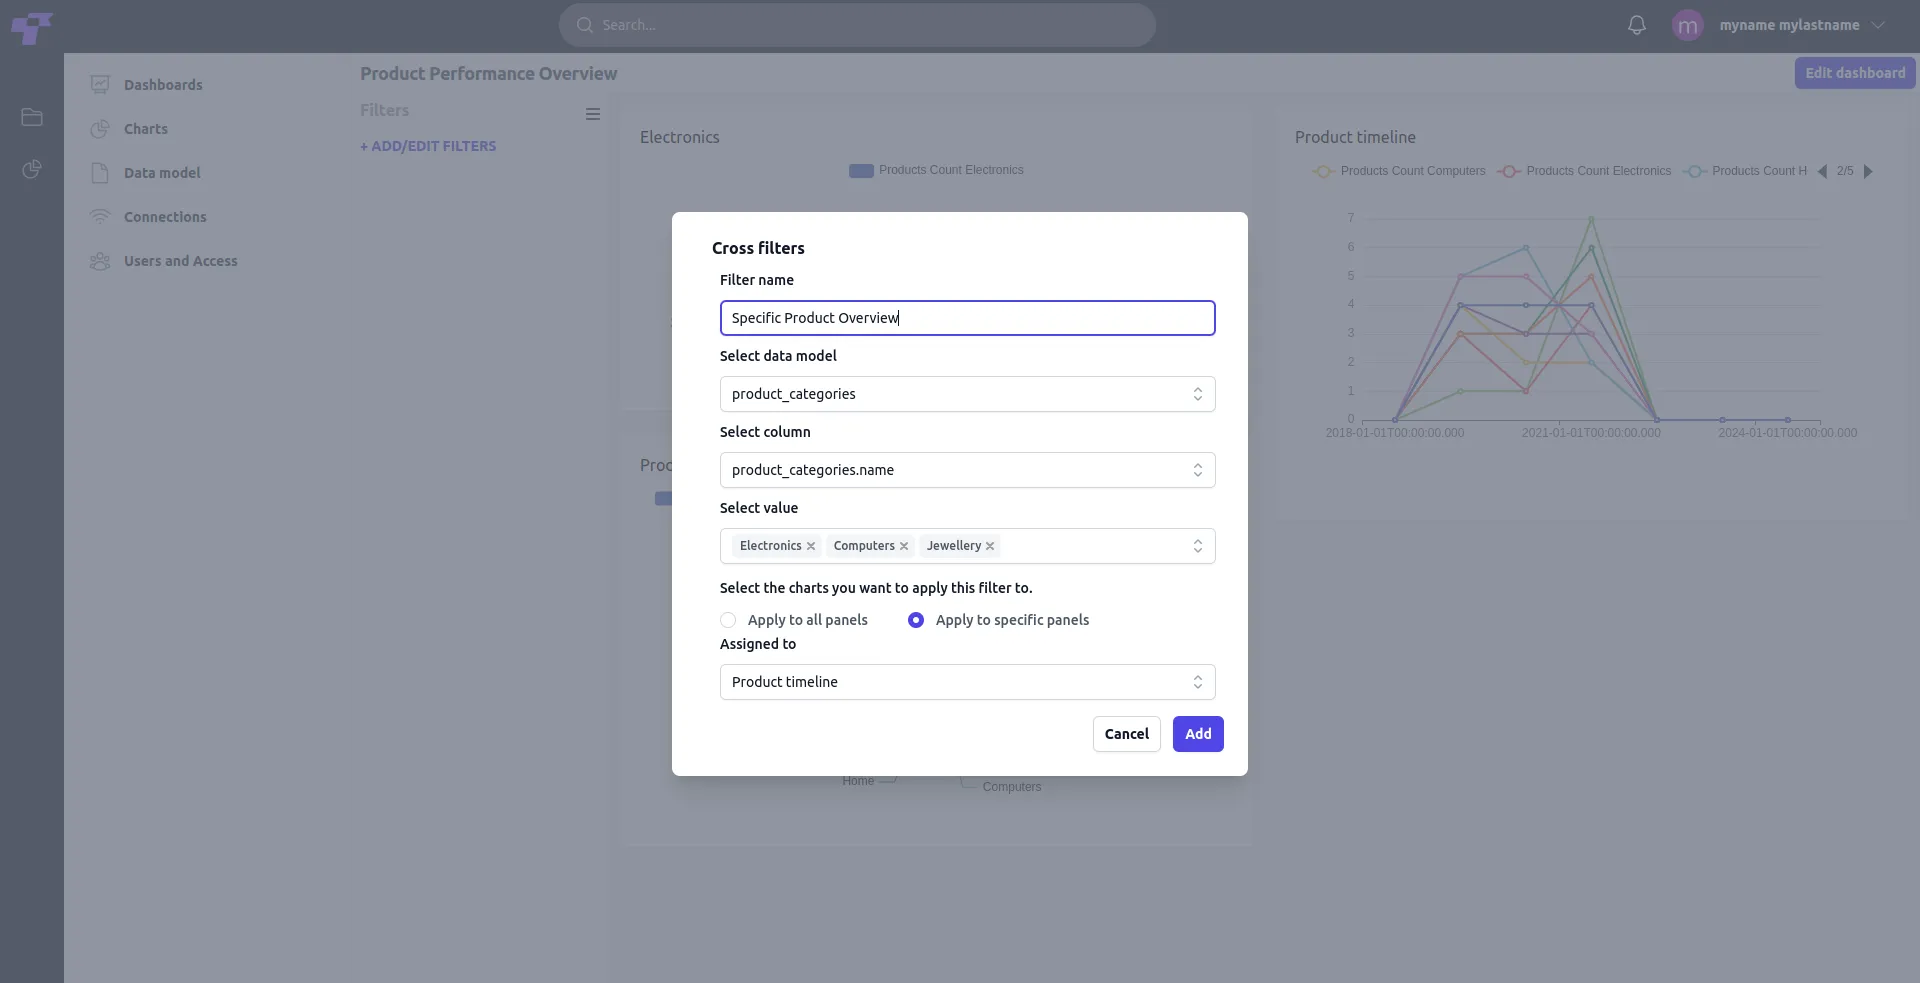The height and width of the screenshot is (983, 1920).
Task: Remove the Jewellery value tag
Action: pos(990,546)
